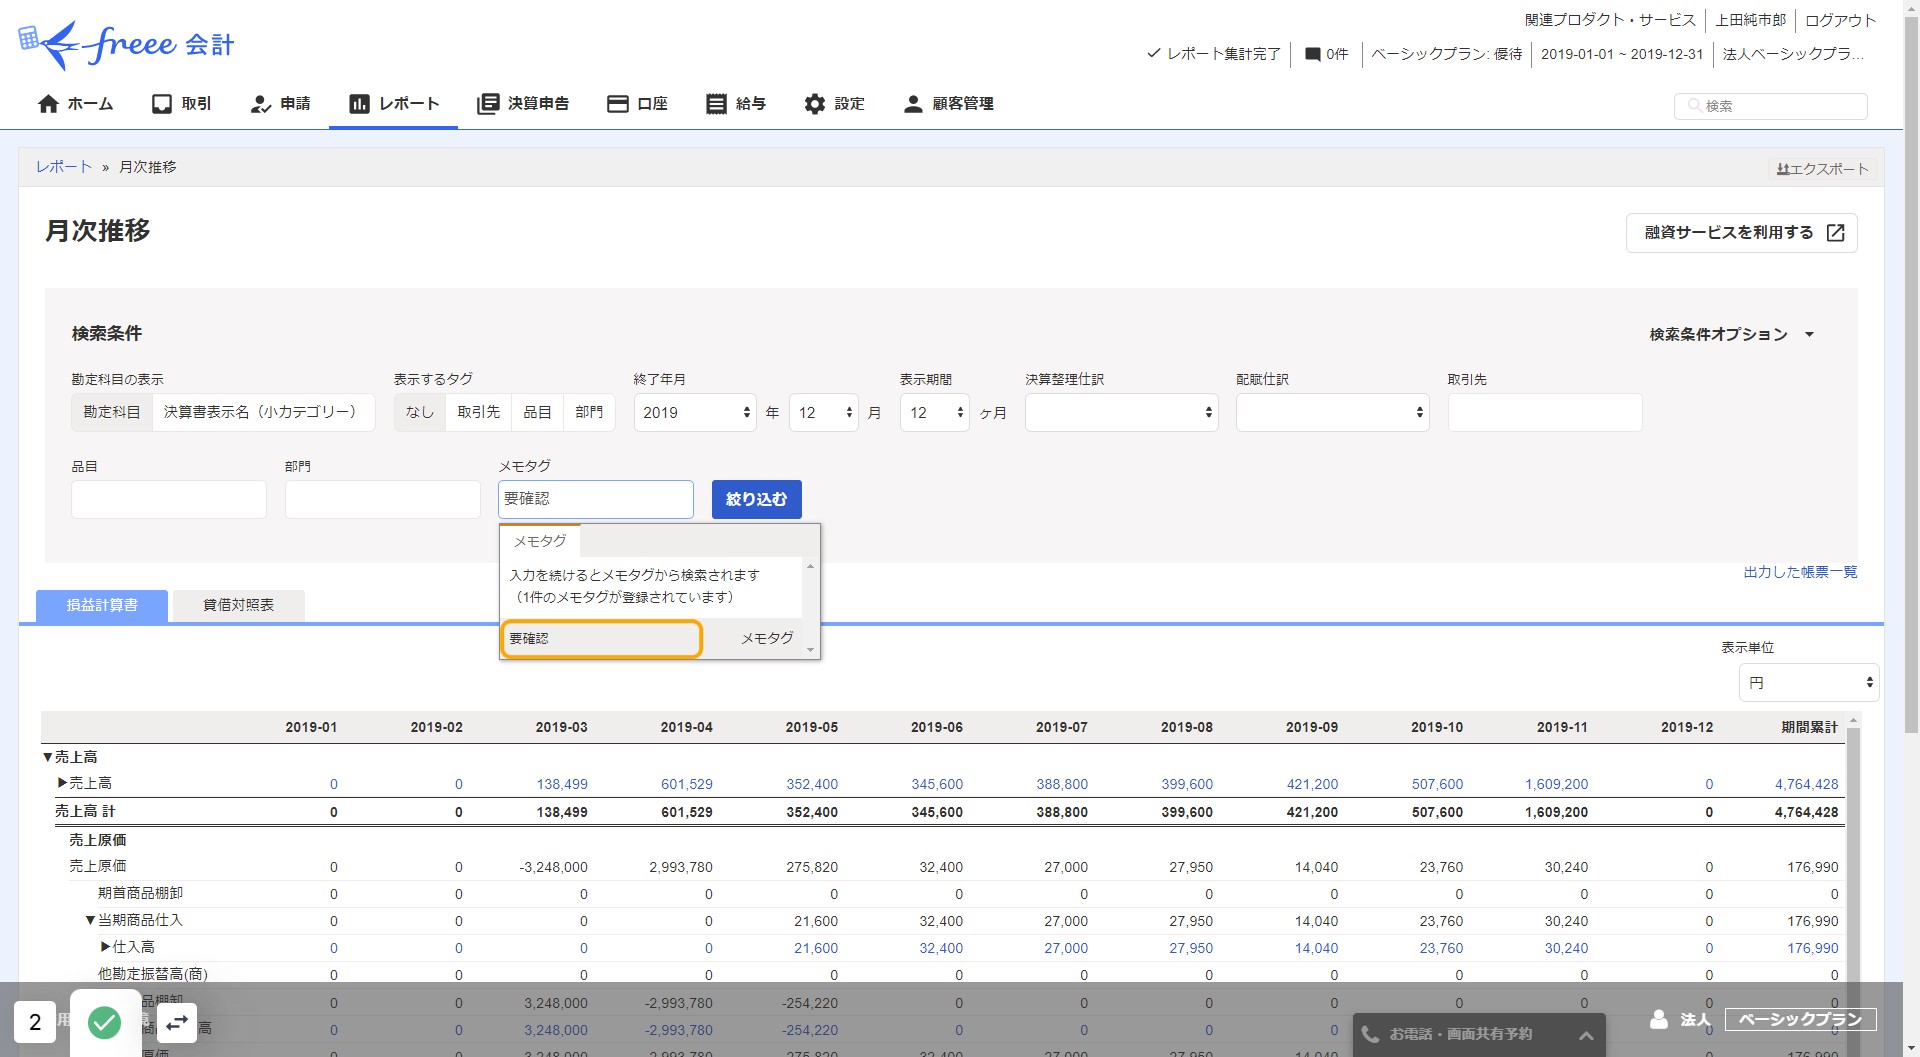
Task: Switch to the 損益計算書 tab
Action: point(102,606)
